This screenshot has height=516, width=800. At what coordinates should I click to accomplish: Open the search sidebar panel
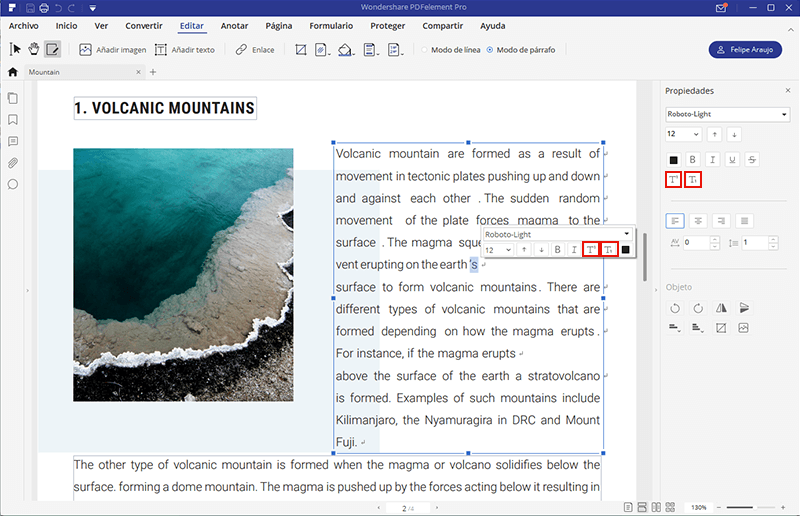tap(13, 184)
